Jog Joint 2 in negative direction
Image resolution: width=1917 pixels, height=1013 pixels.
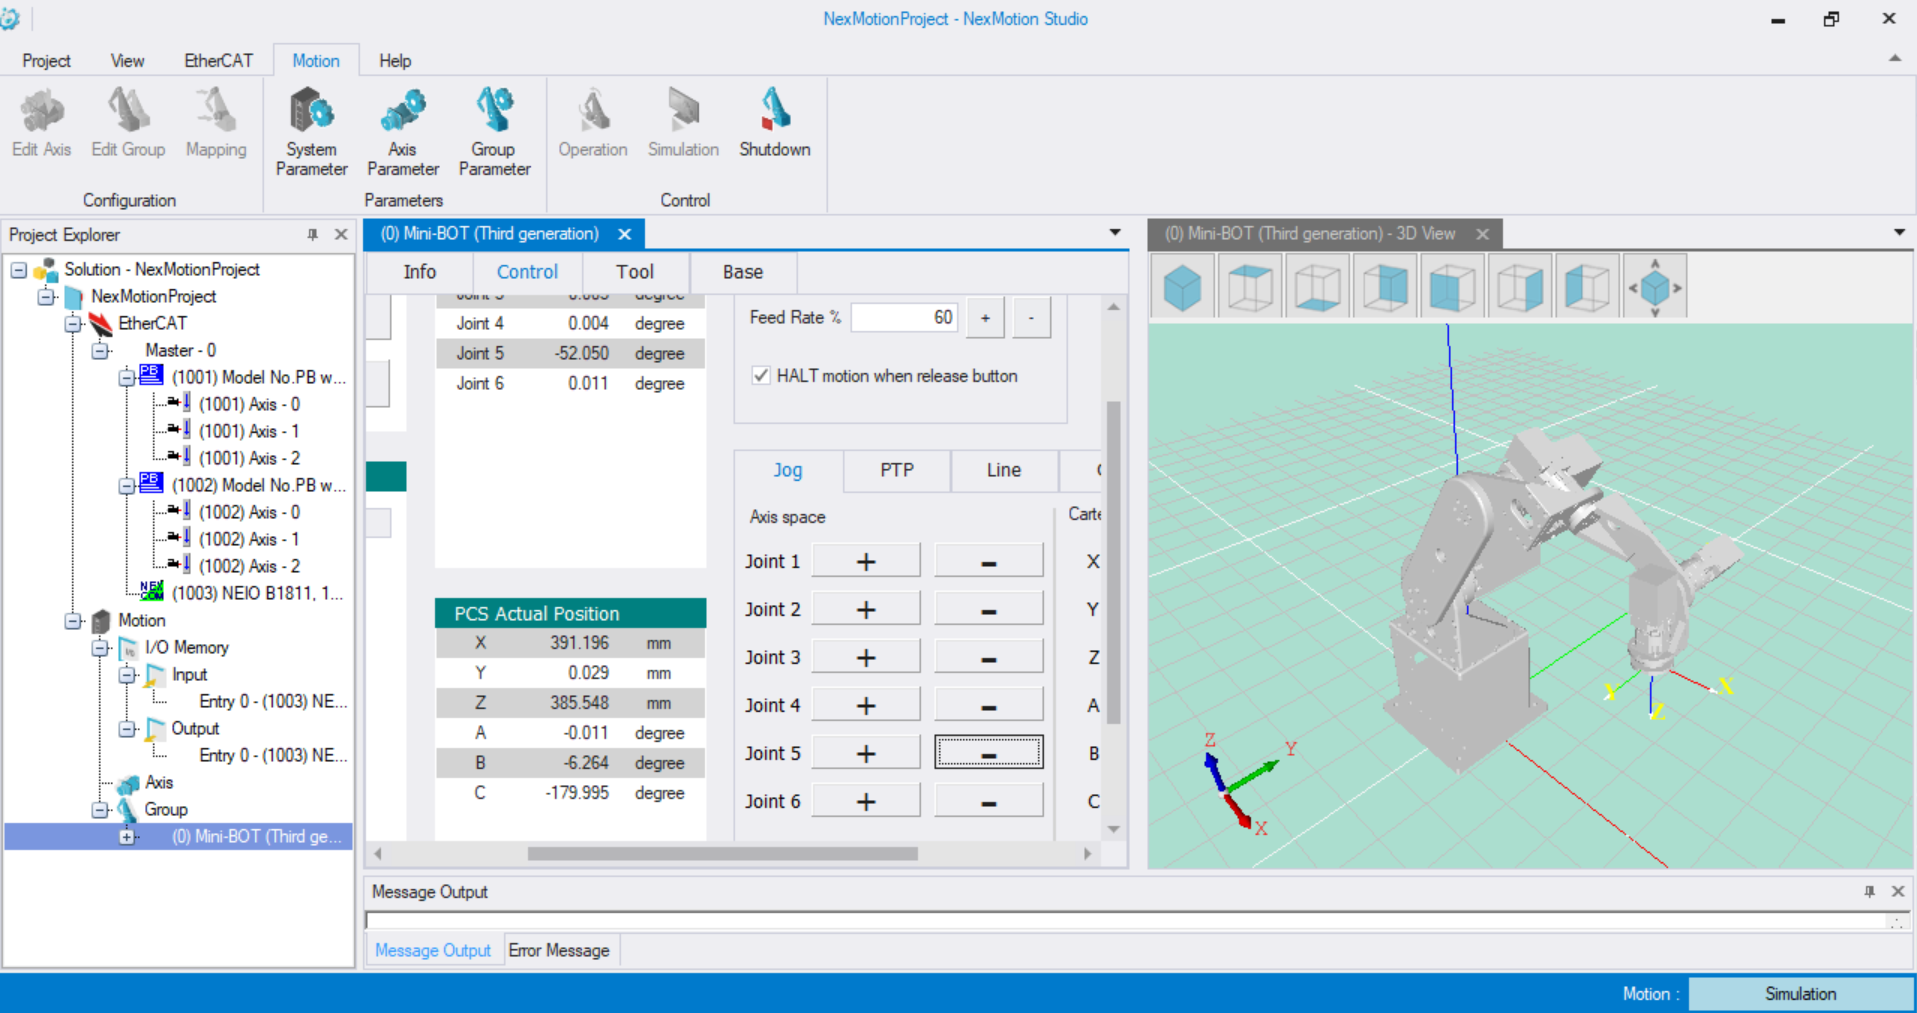[x=989, y=609]
